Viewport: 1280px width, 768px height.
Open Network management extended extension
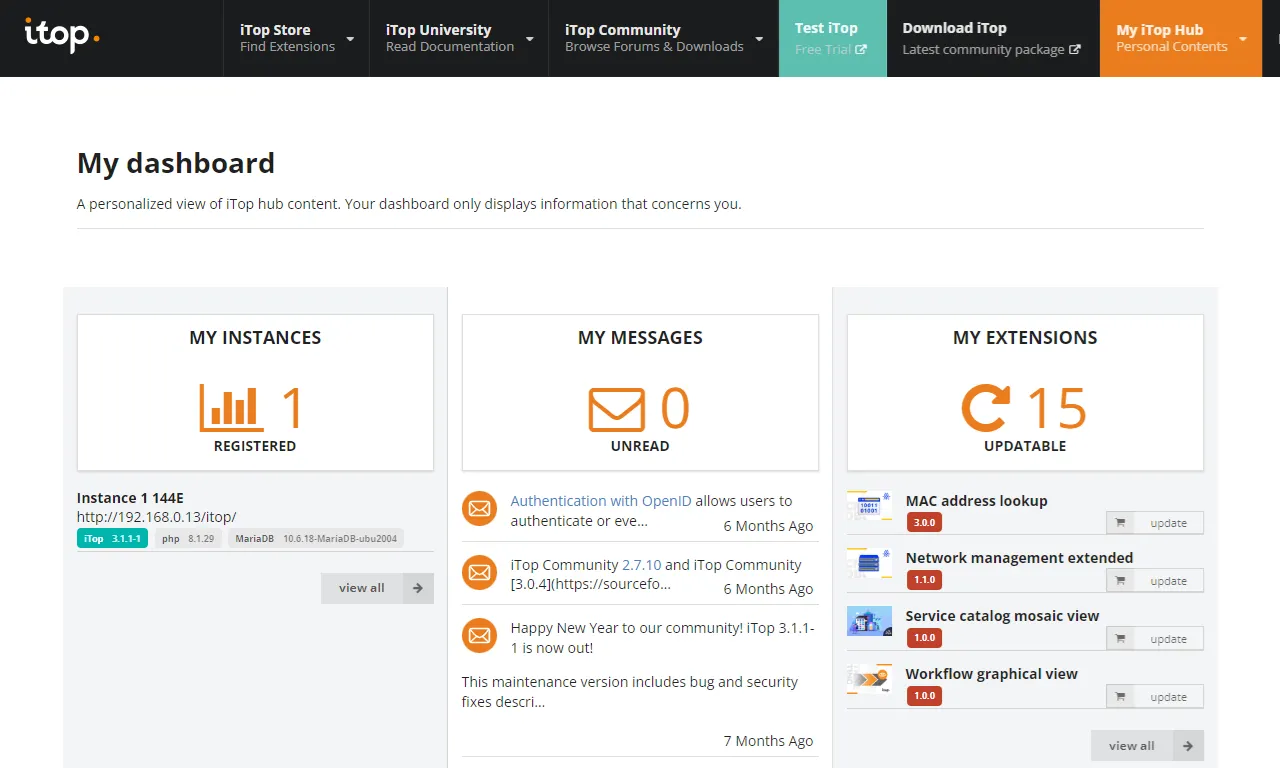[1019, 558]
